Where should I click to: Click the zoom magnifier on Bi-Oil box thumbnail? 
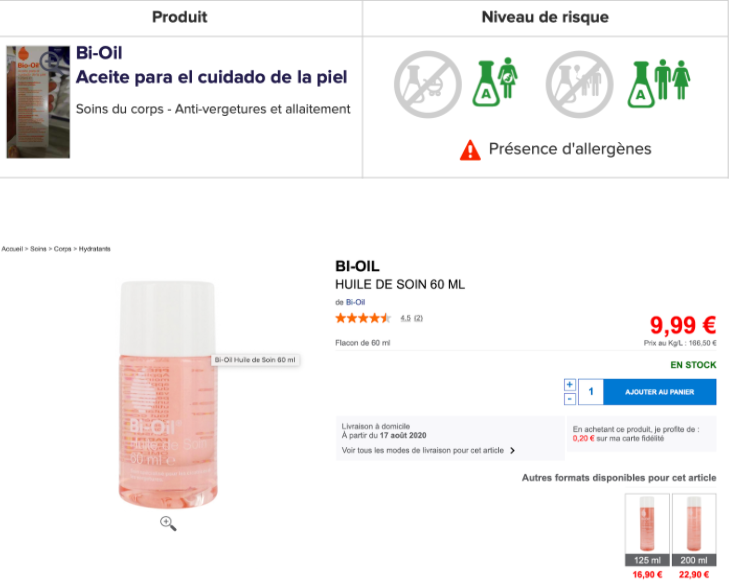49,60
